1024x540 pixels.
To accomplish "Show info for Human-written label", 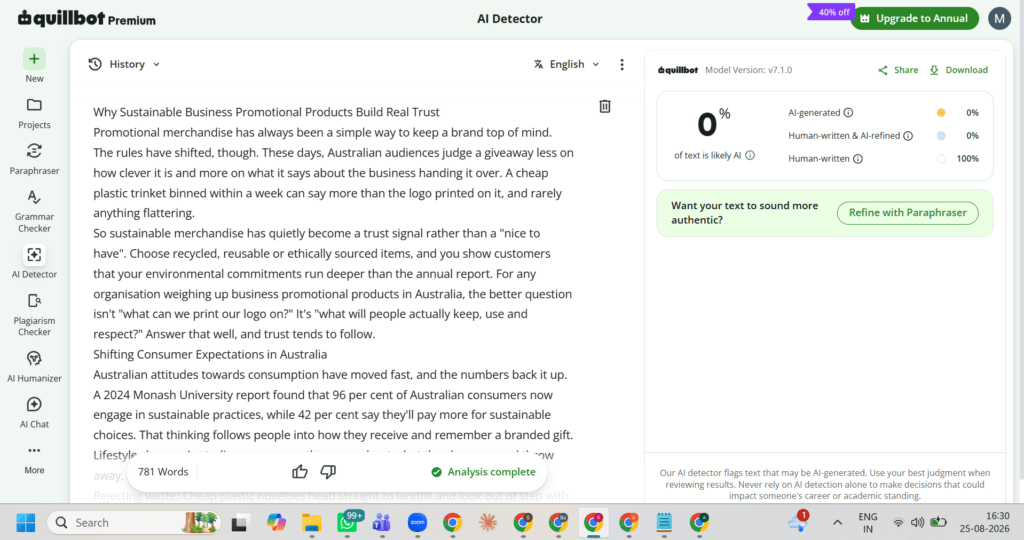I will point(858,159).
